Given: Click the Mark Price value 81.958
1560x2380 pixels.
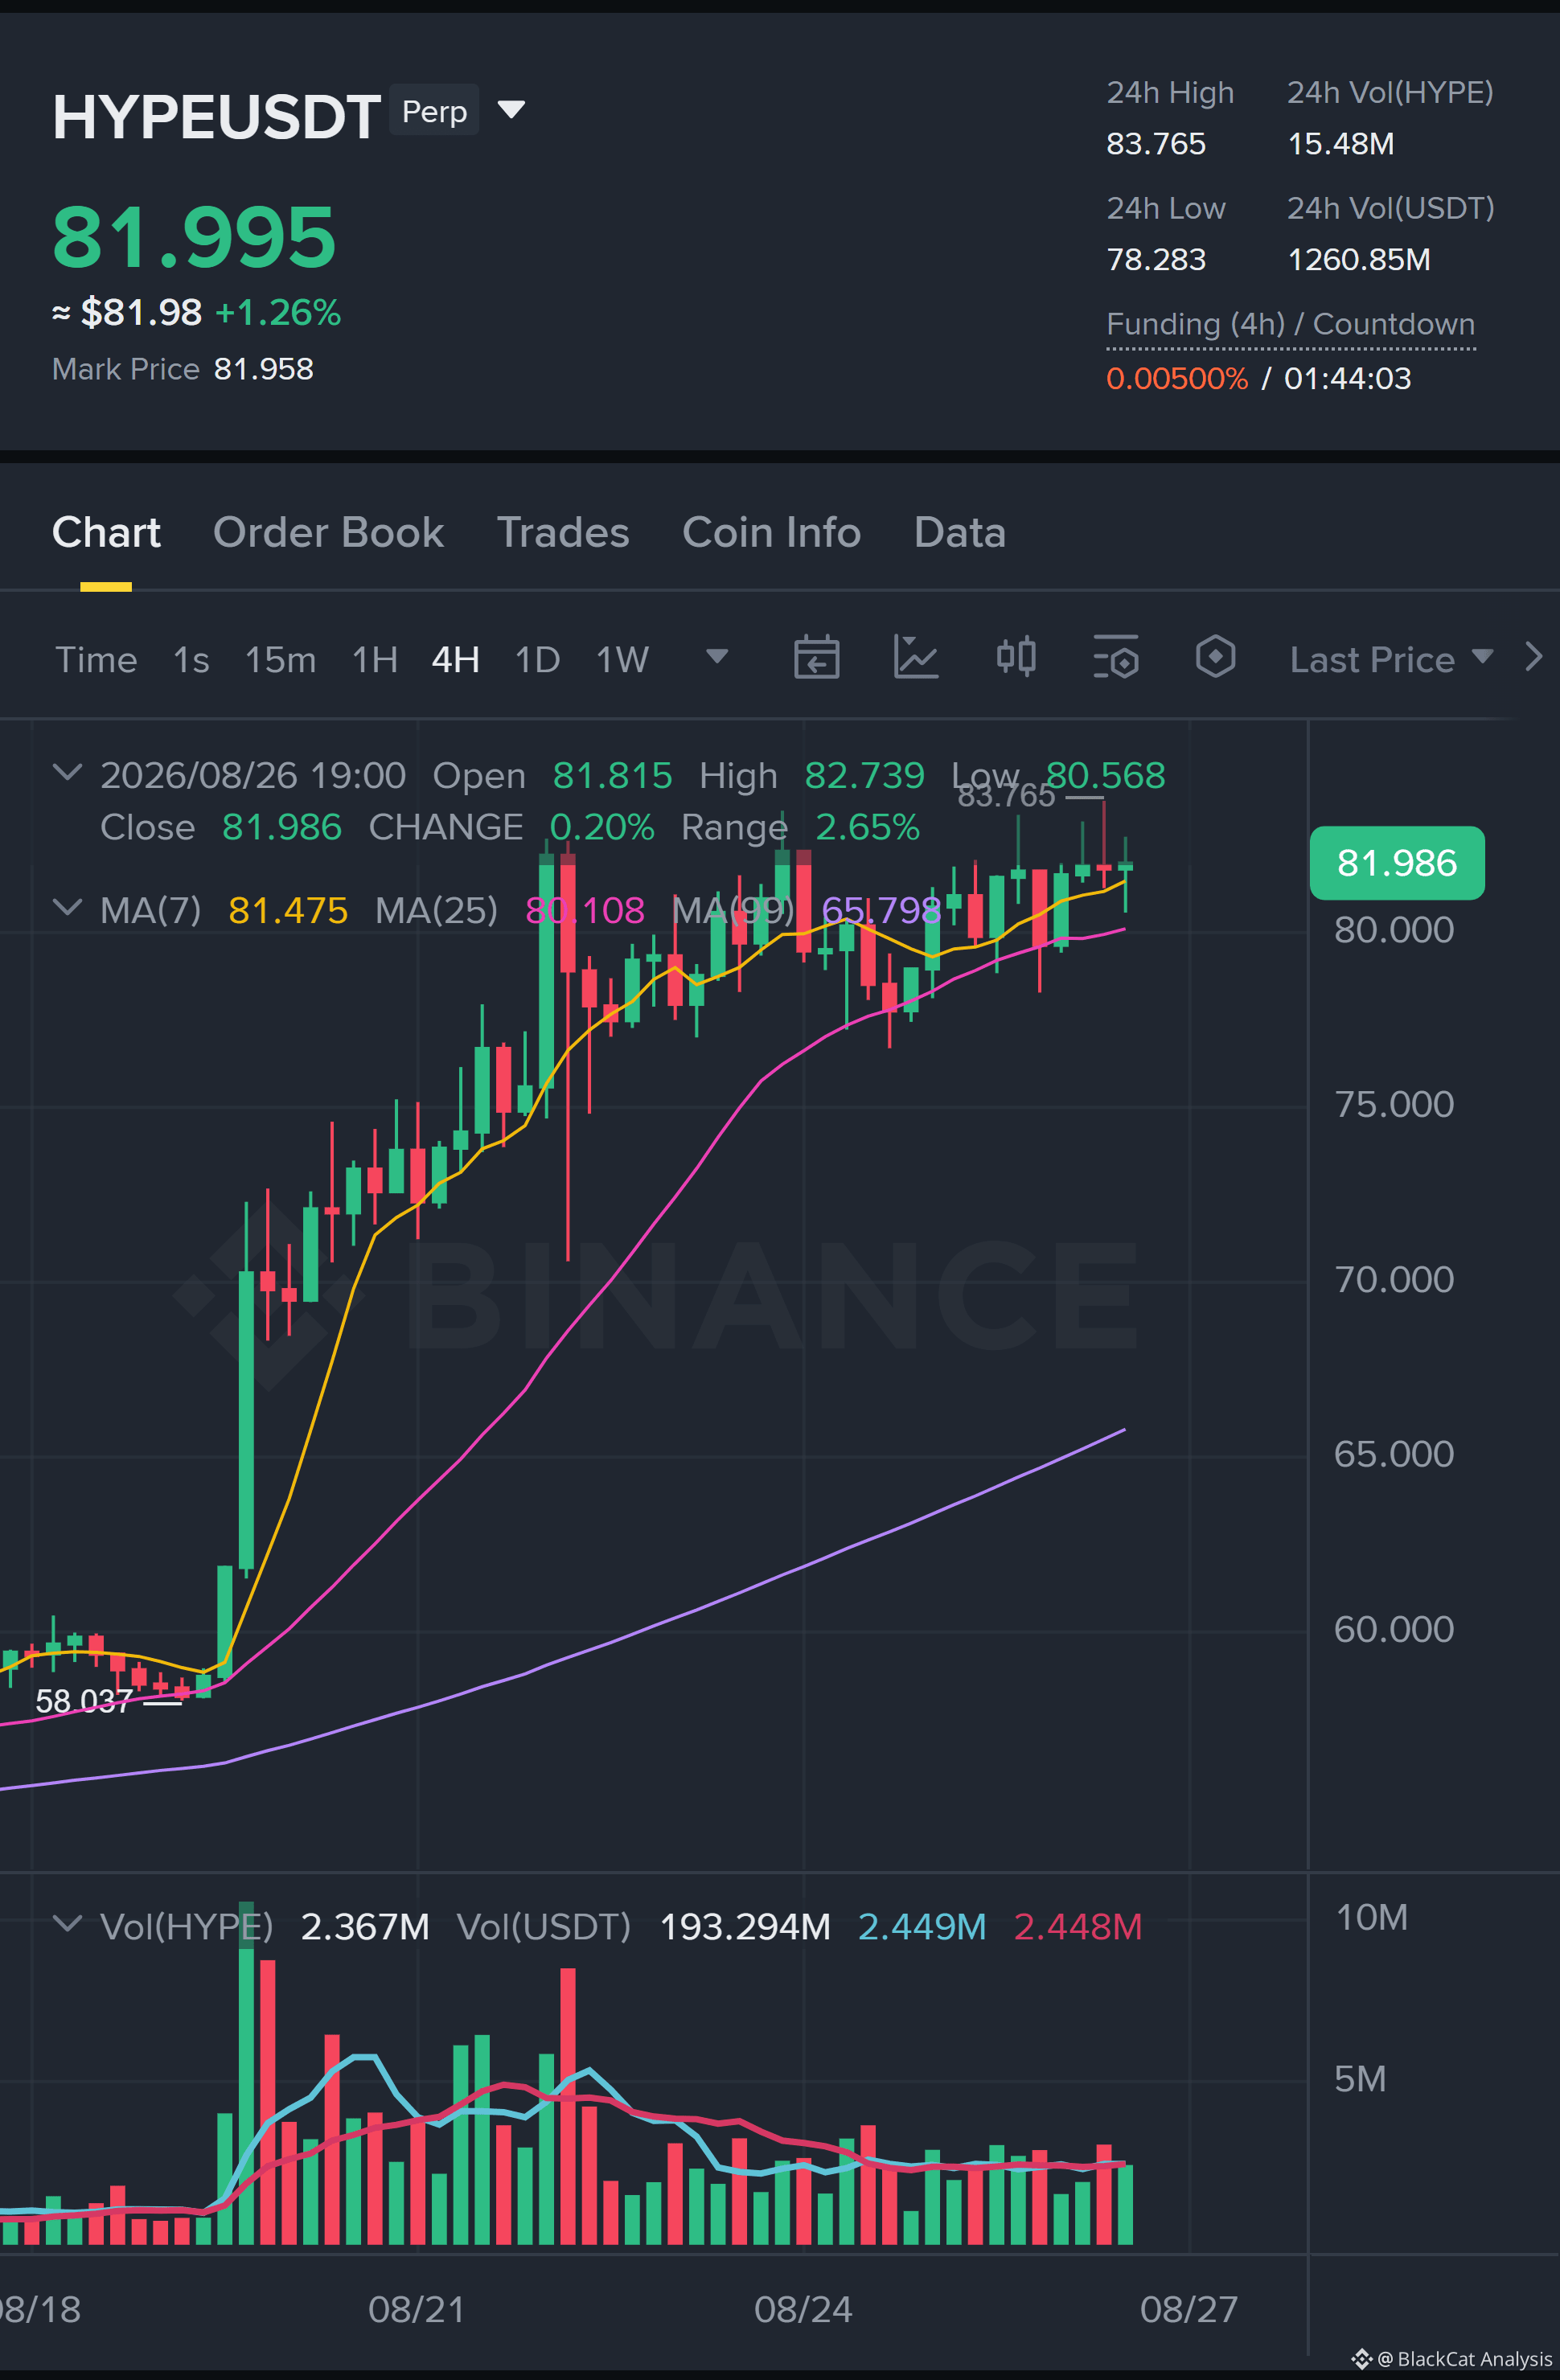Looking at the screenshot, I should [x=264, y=369].
